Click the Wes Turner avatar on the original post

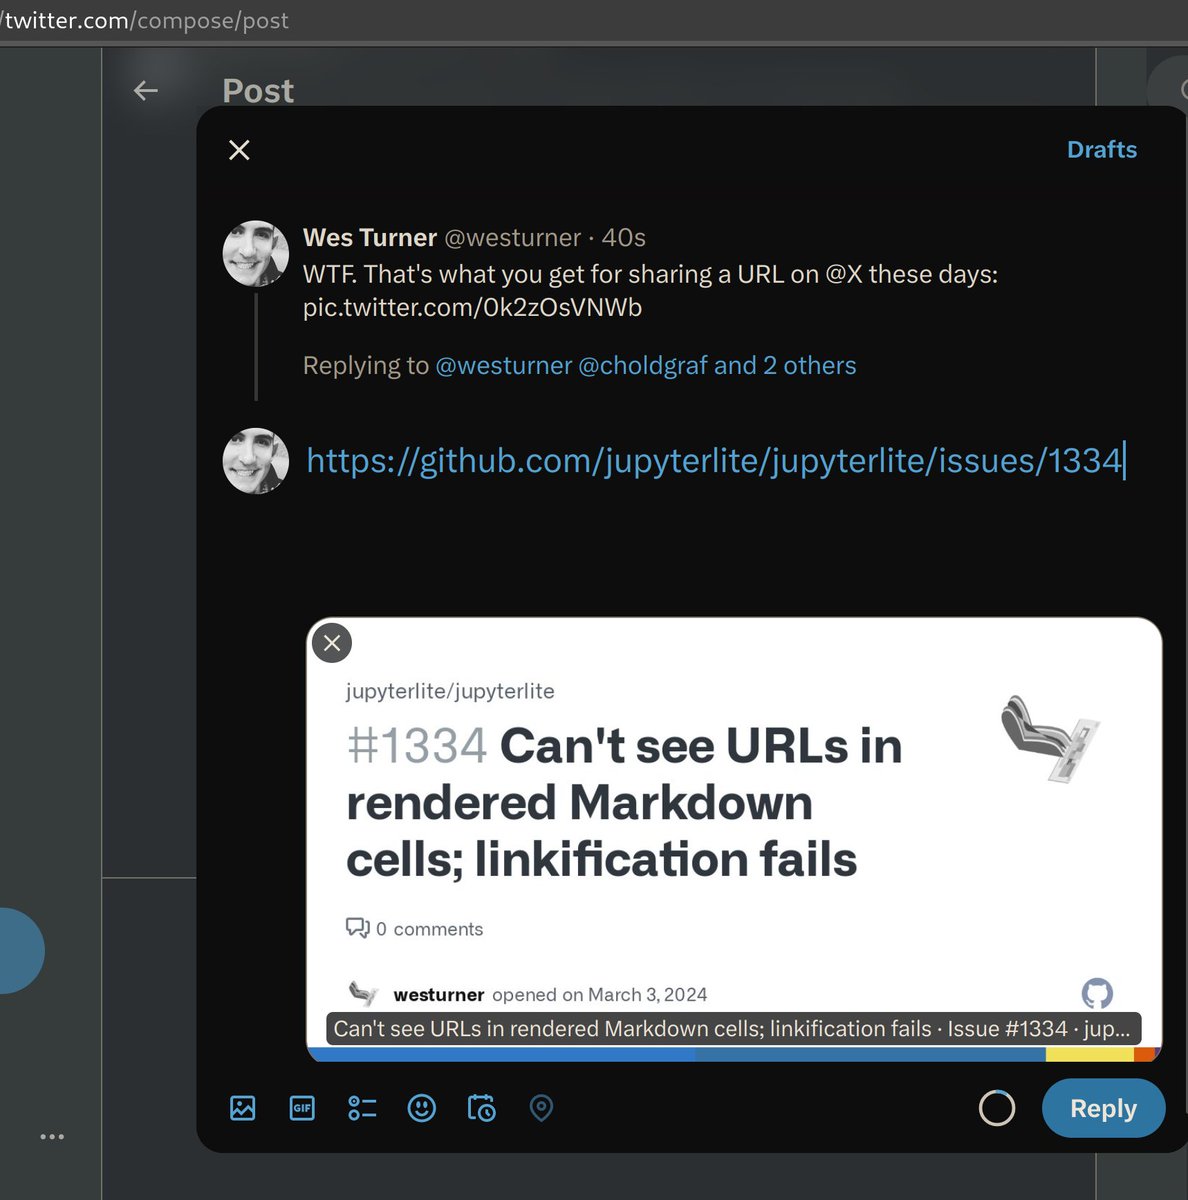coord(255,253)
